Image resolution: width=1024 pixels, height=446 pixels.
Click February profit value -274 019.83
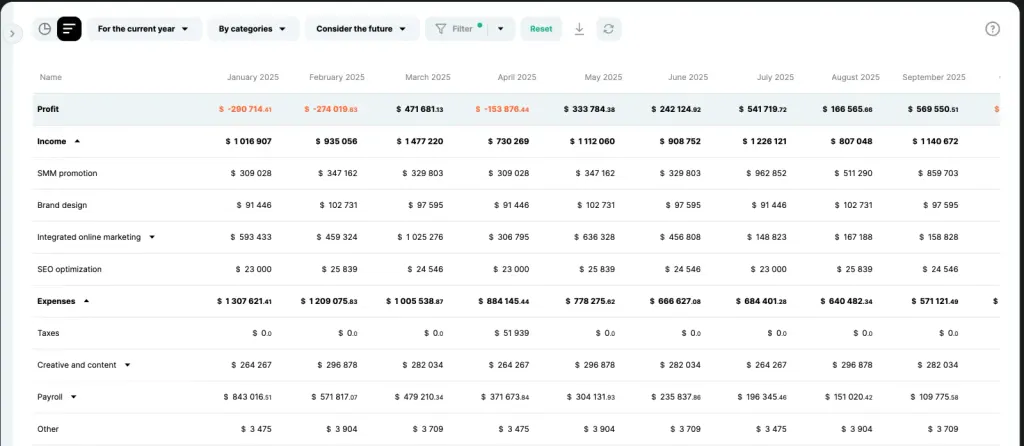[330, 109]
